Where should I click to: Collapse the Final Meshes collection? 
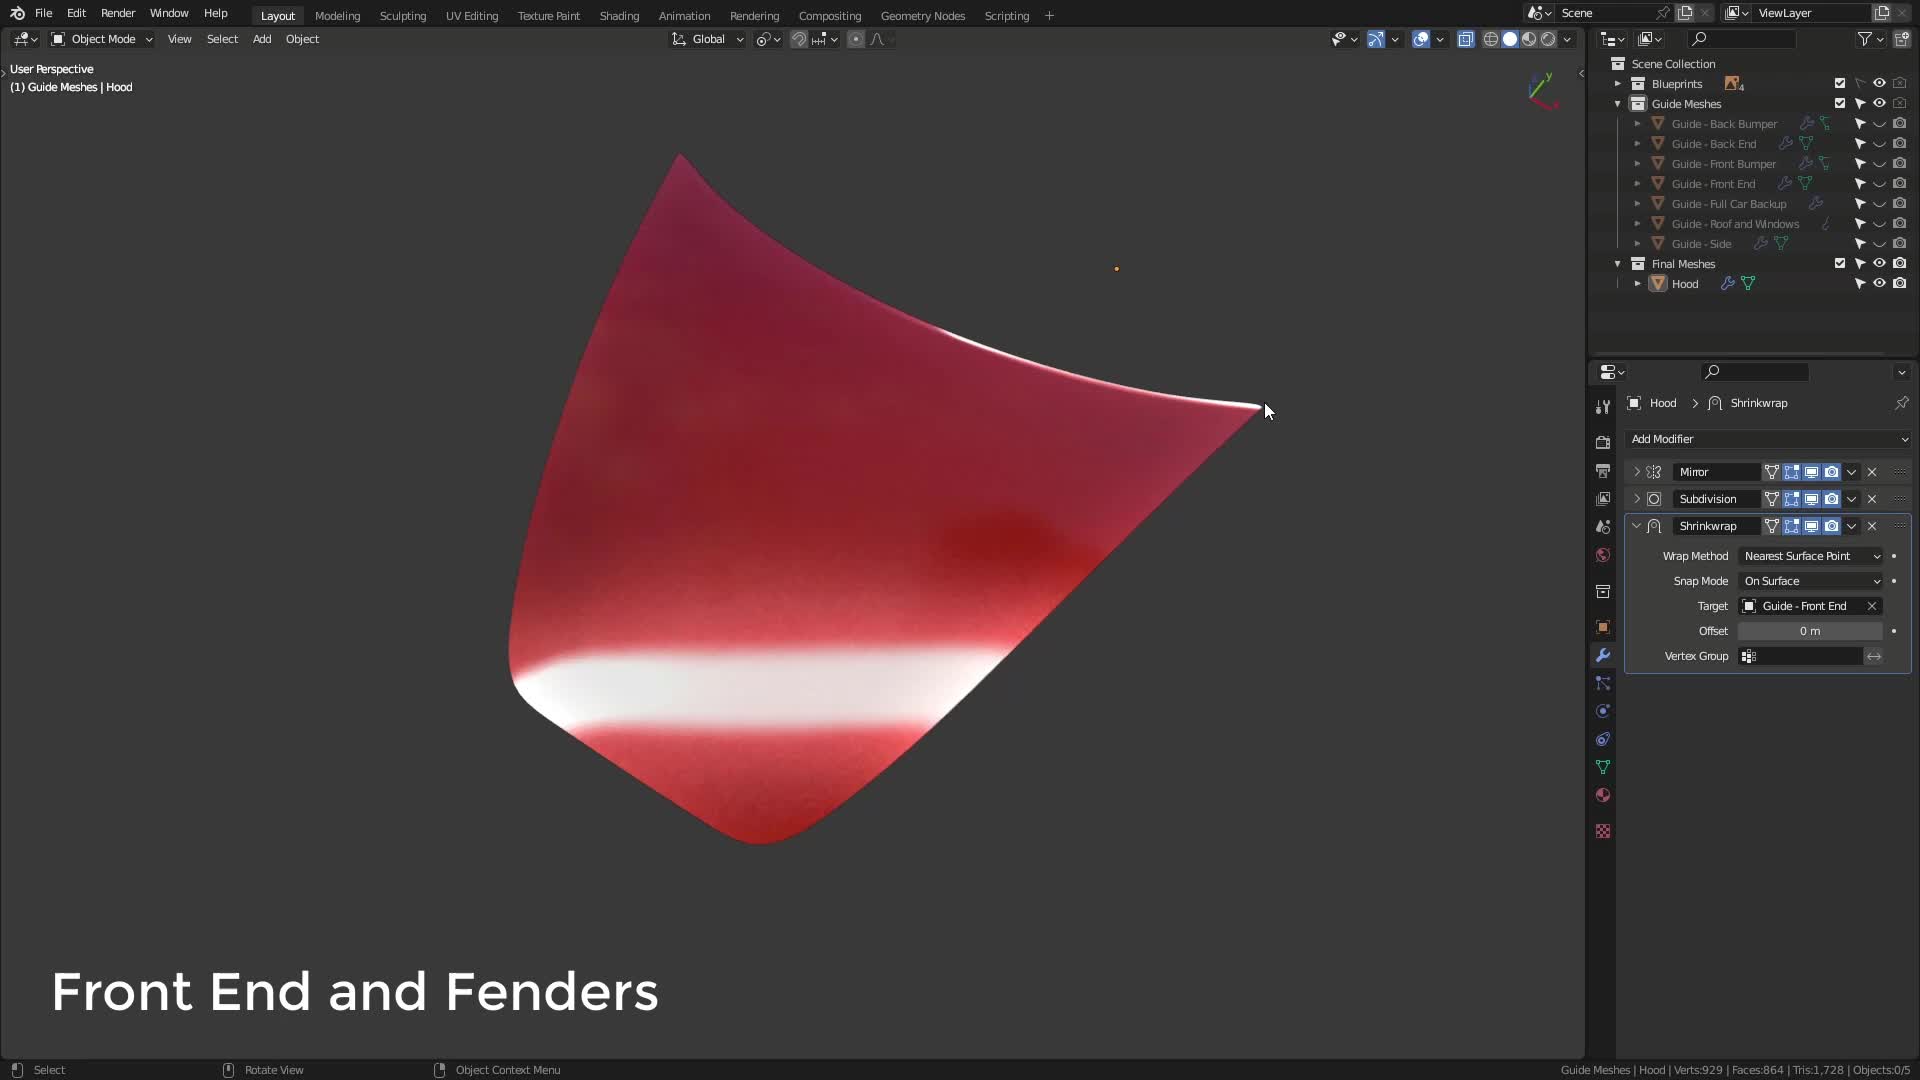1618,264
